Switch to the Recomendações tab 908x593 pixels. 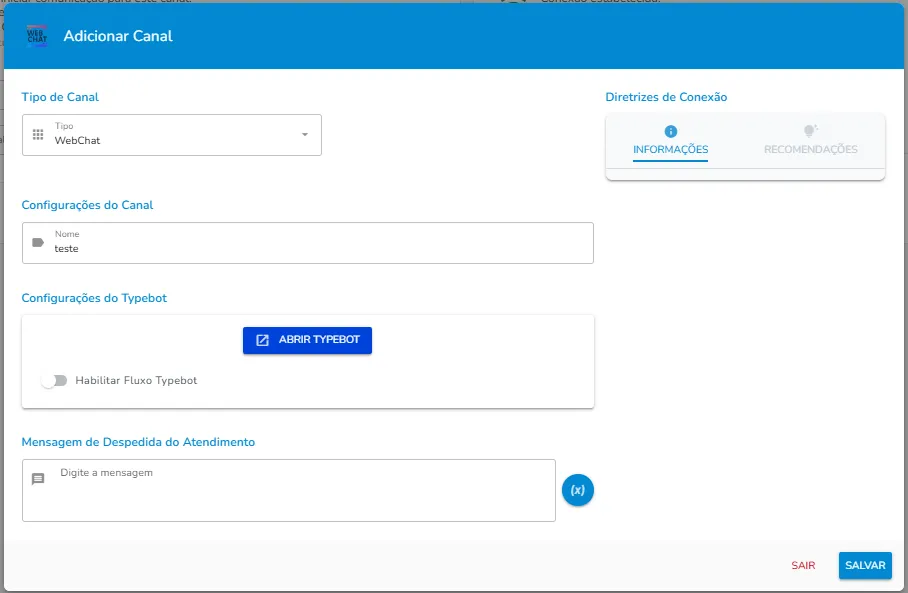pos(811,142)
